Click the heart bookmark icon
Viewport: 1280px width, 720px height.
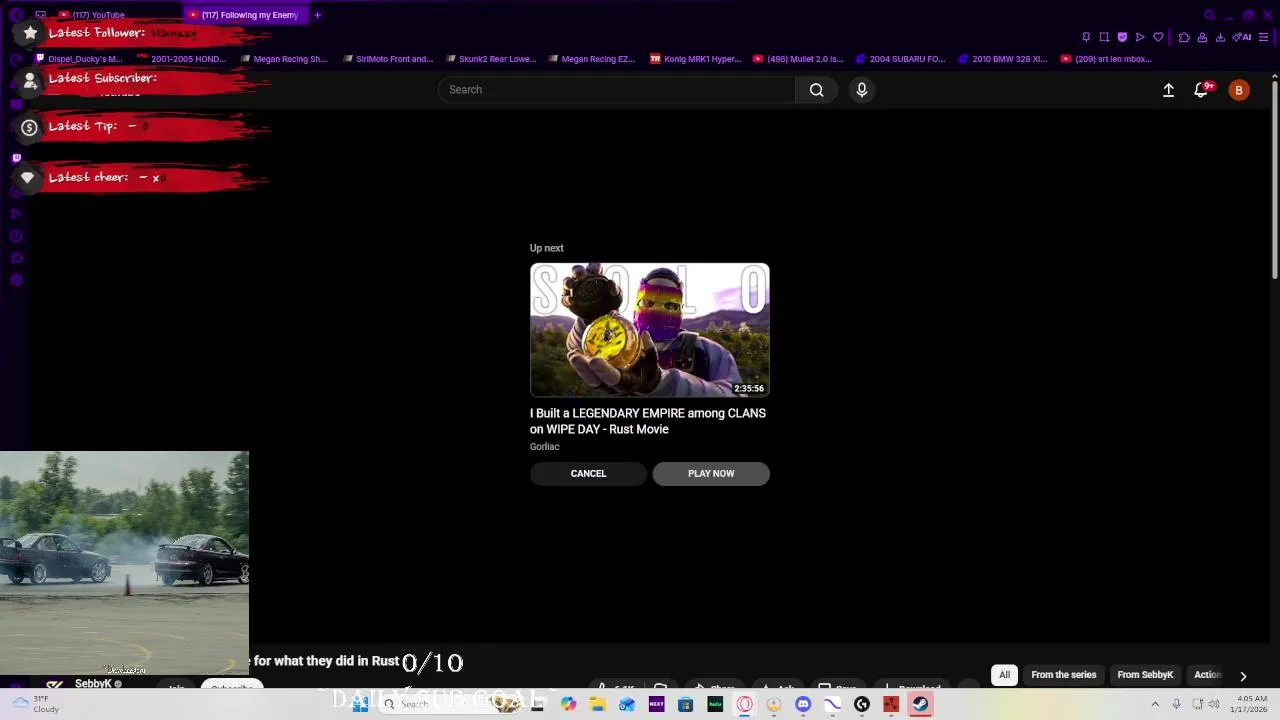point(1158,37)
